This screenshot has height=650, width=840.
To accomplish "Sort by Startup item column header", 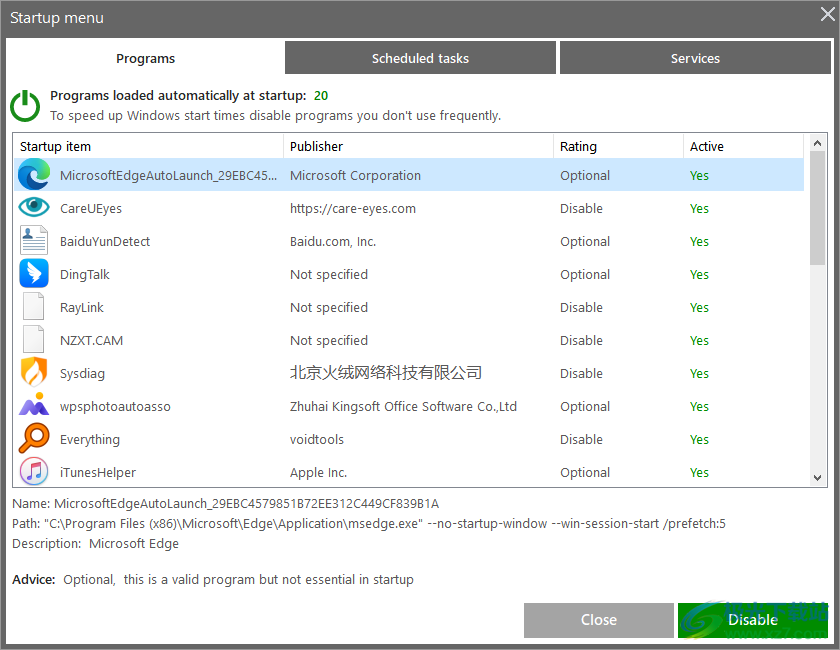I will click(x=148, y=146).
